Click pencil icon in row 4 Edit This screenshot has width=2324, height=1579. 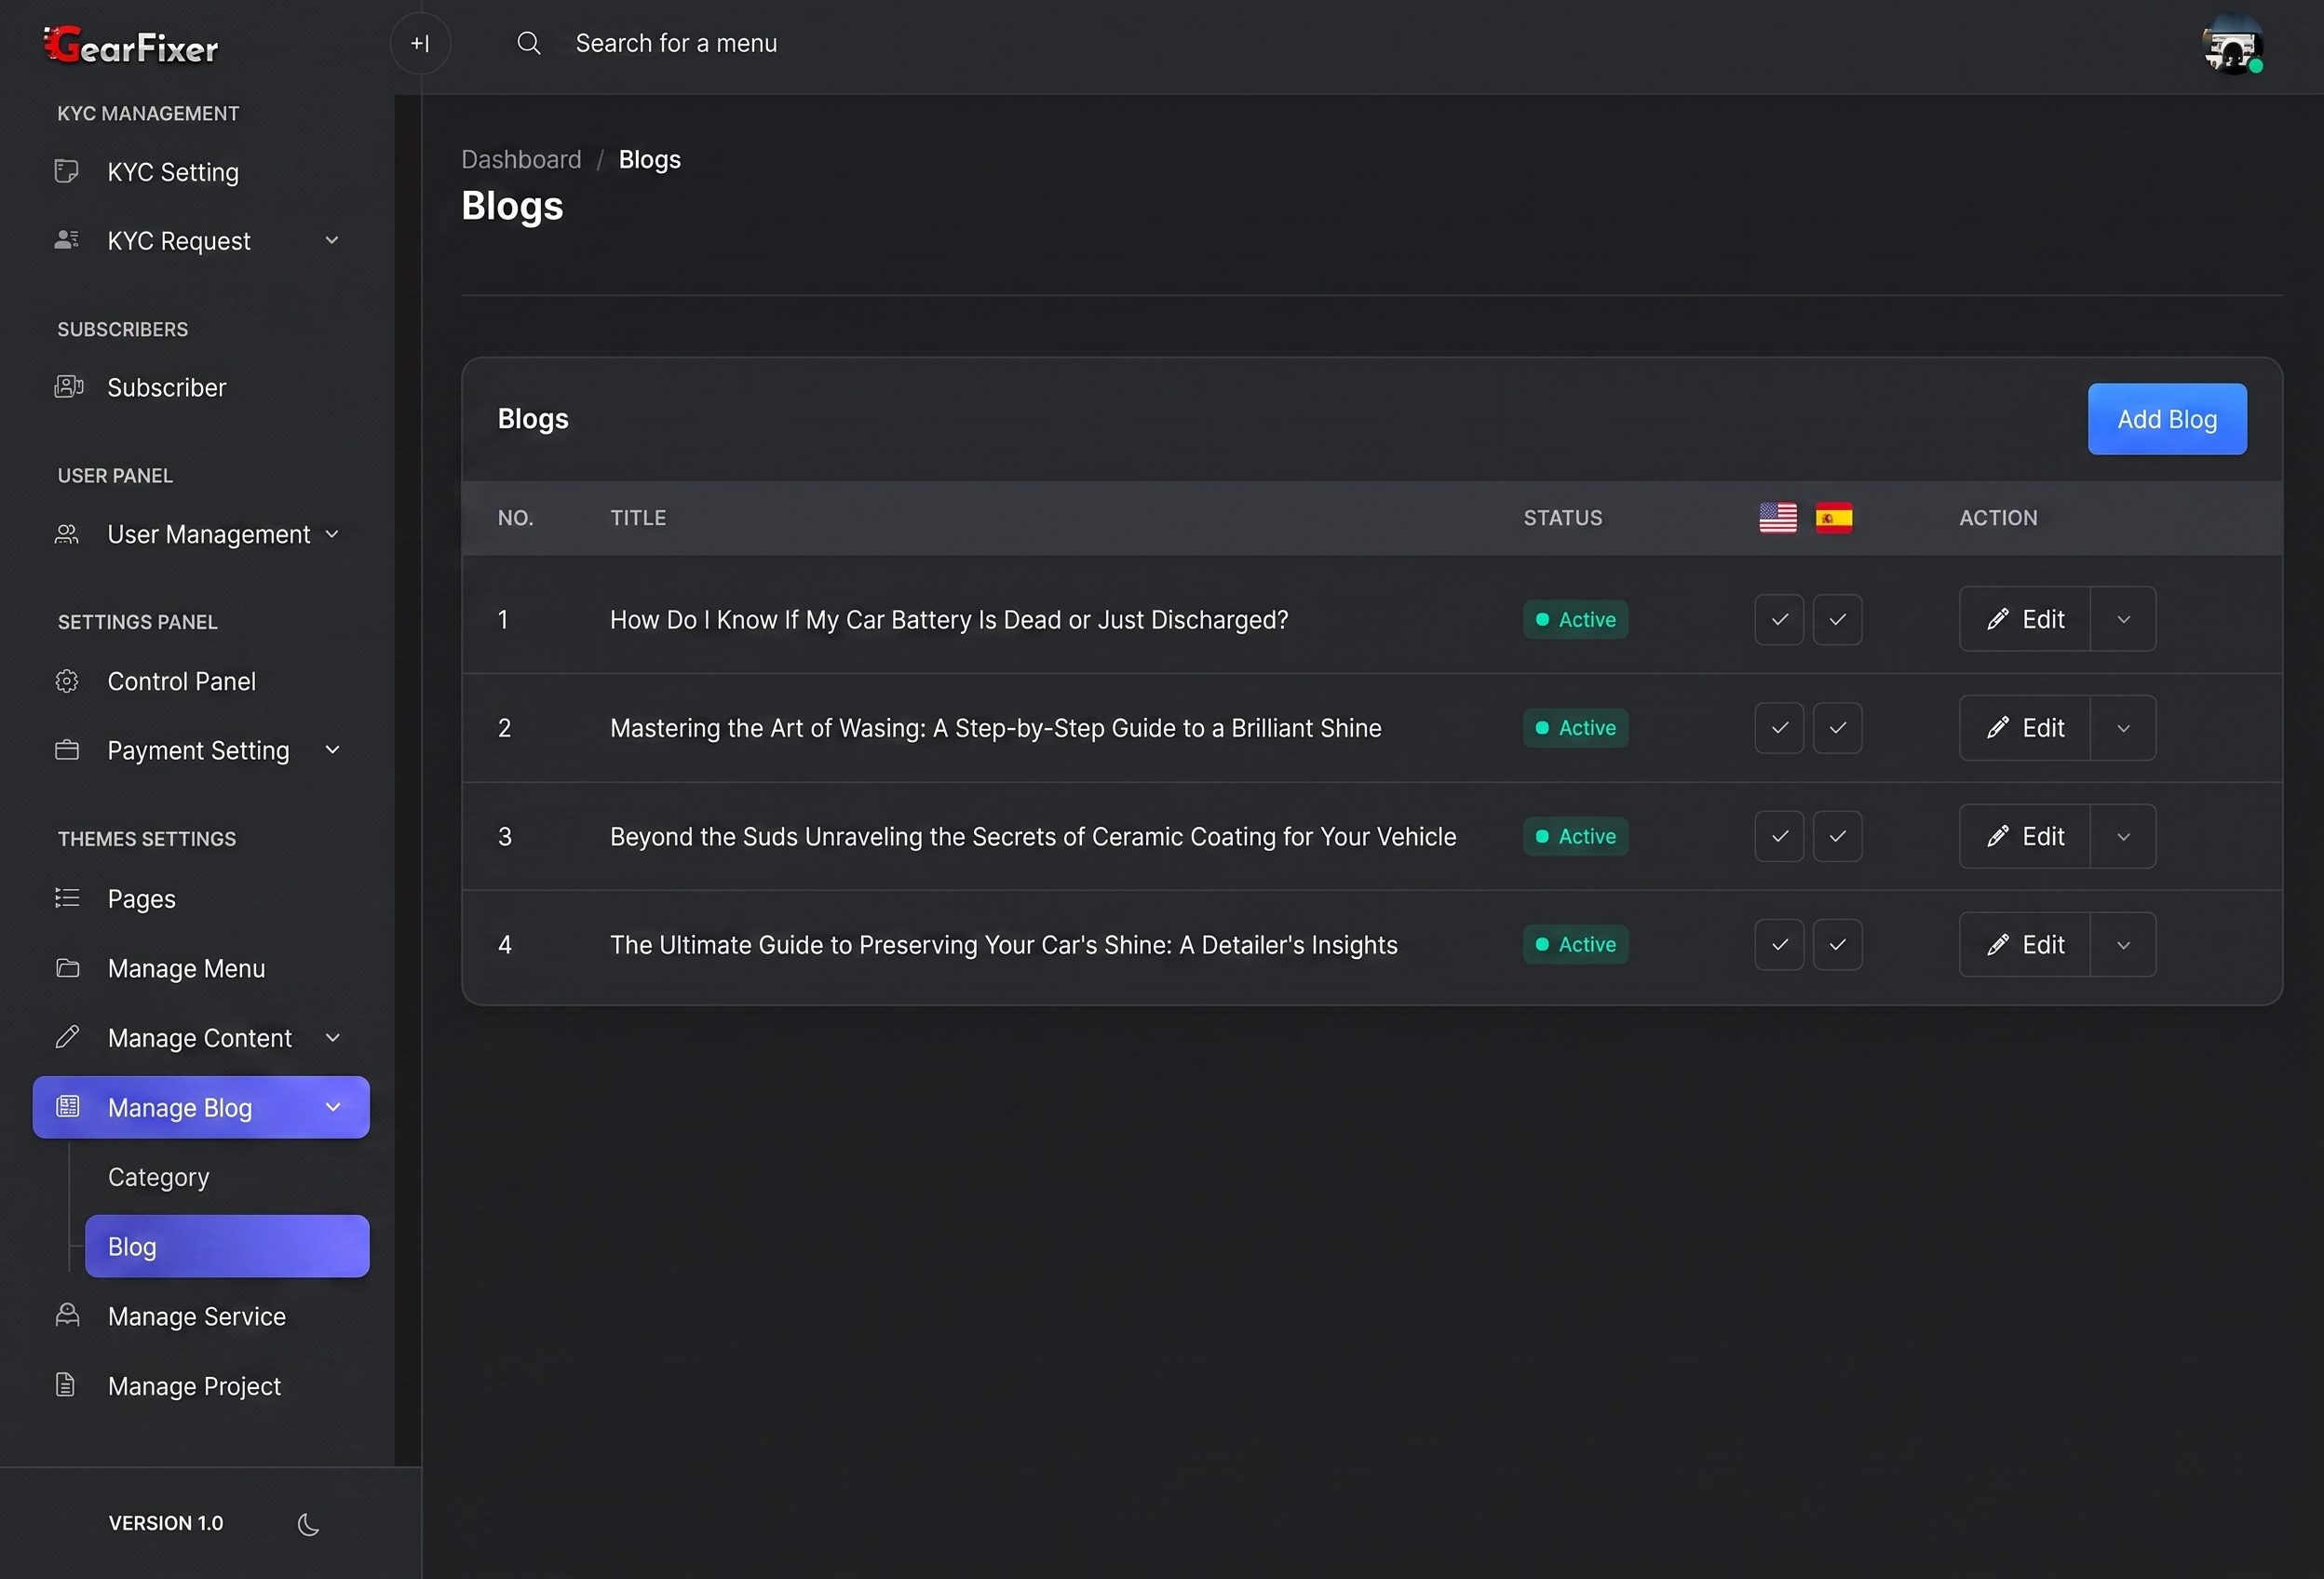click(1997, 944)
